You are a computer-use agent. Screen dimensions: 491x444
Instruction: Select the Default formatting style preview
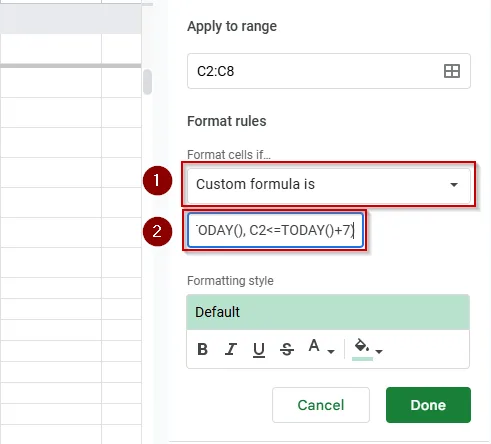click(x=328, y=312)
